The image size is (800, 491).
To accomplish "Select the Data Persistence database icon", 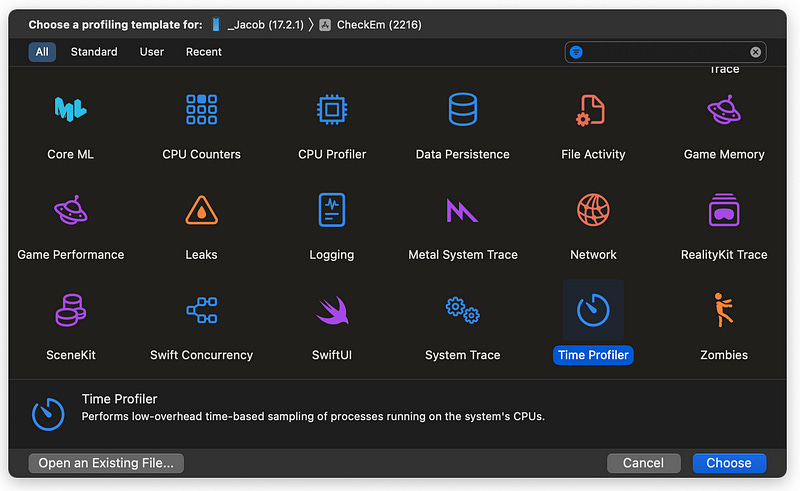I will point(463,109).
